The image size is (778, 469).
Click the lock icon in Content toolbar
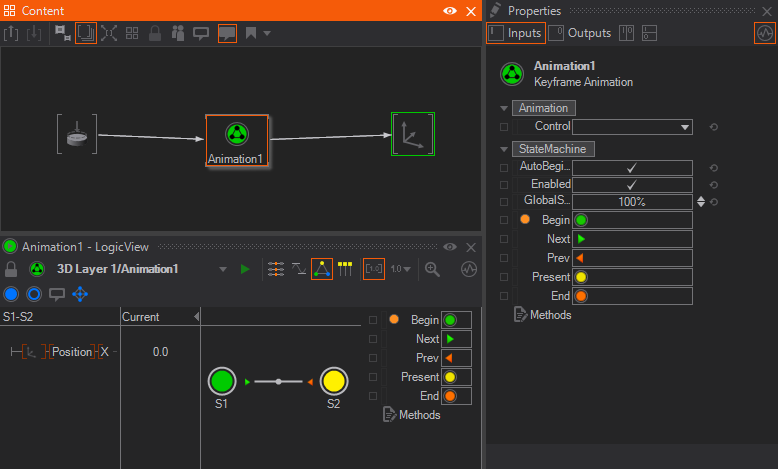tap(155, 33)
